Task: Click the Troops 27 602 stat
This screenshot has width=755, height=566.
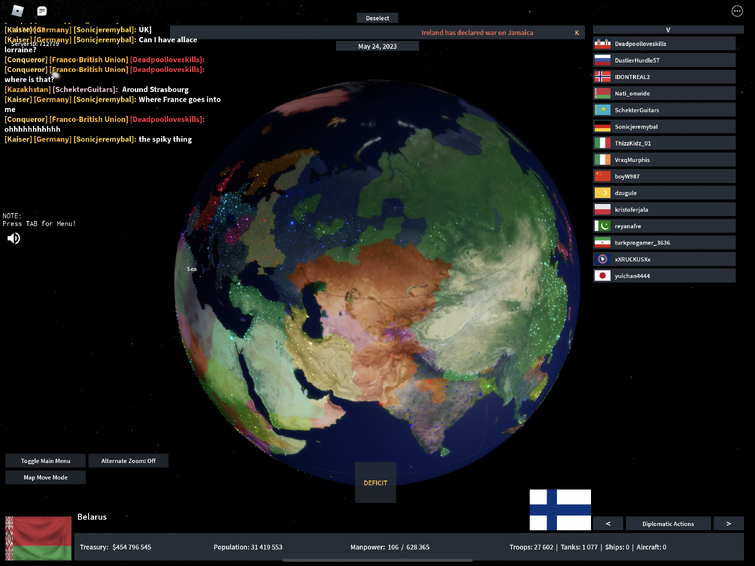Action: [x=532, y=547]
